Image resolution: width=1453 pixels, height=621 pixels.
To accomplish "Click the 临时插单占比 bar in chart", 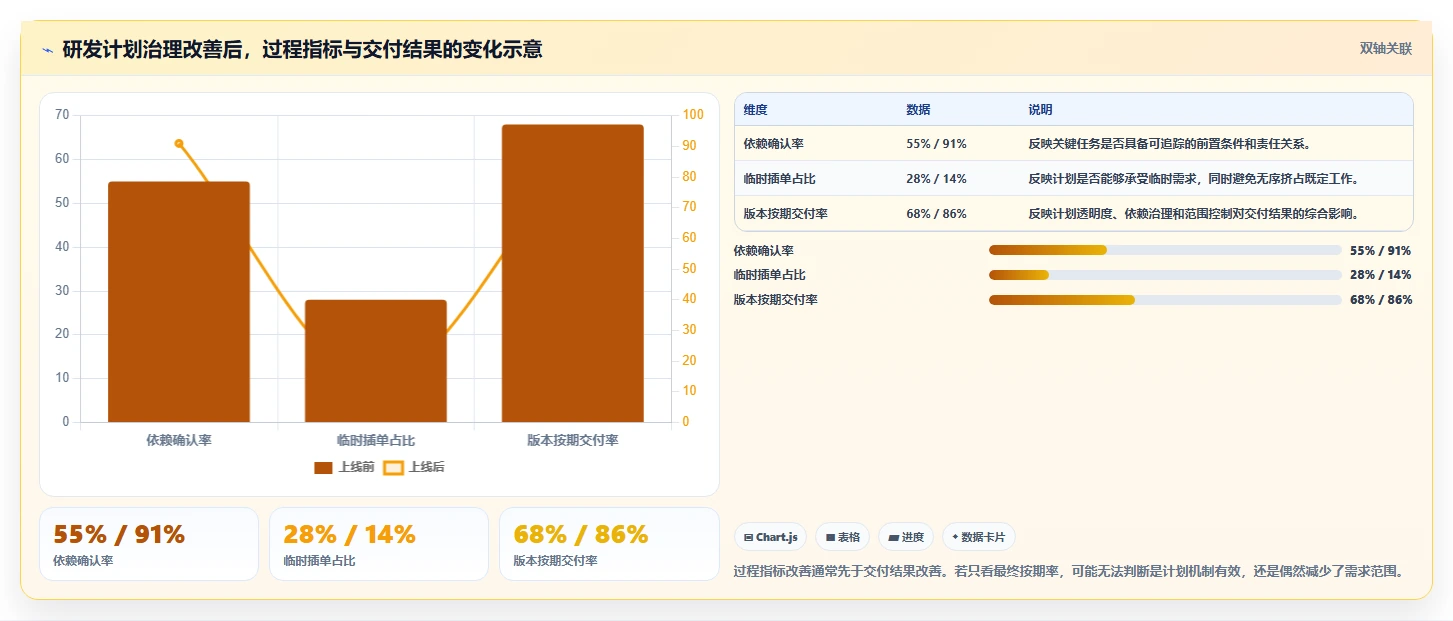I will tap(376, 361).
